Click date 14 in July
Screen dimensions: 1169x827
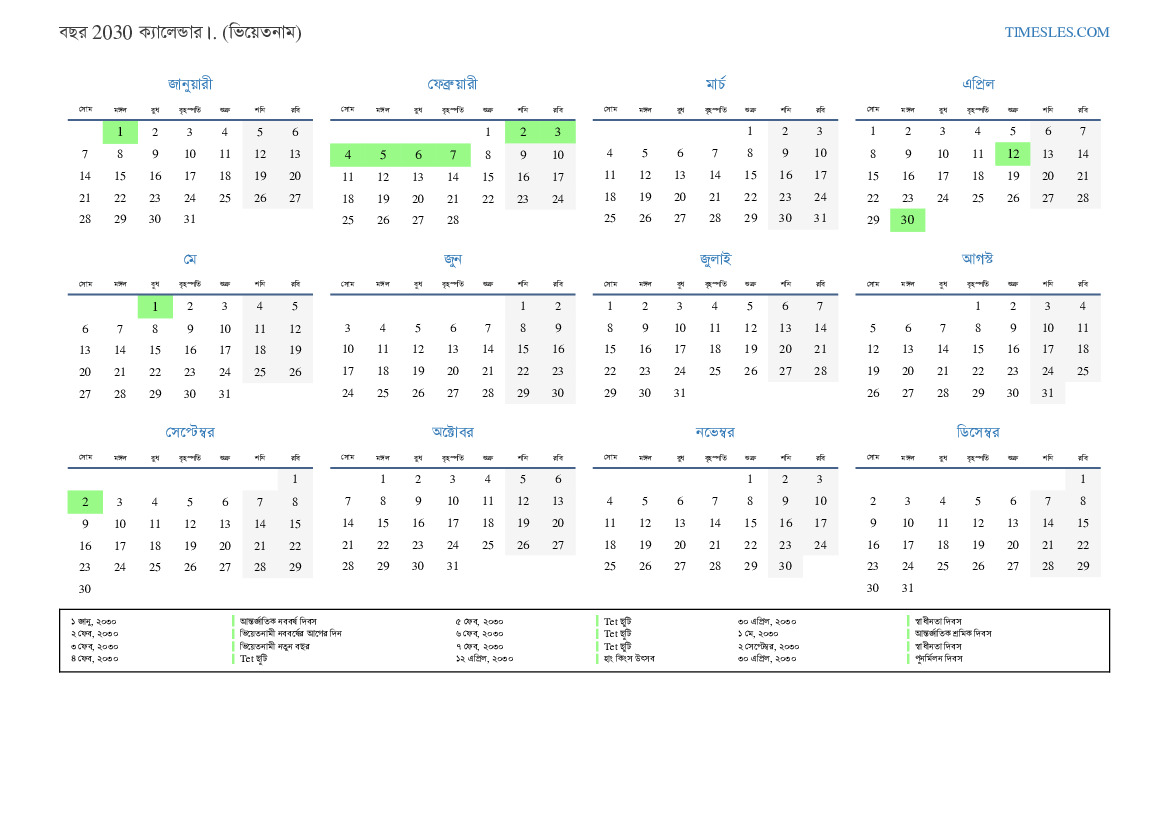coord(820,328)
